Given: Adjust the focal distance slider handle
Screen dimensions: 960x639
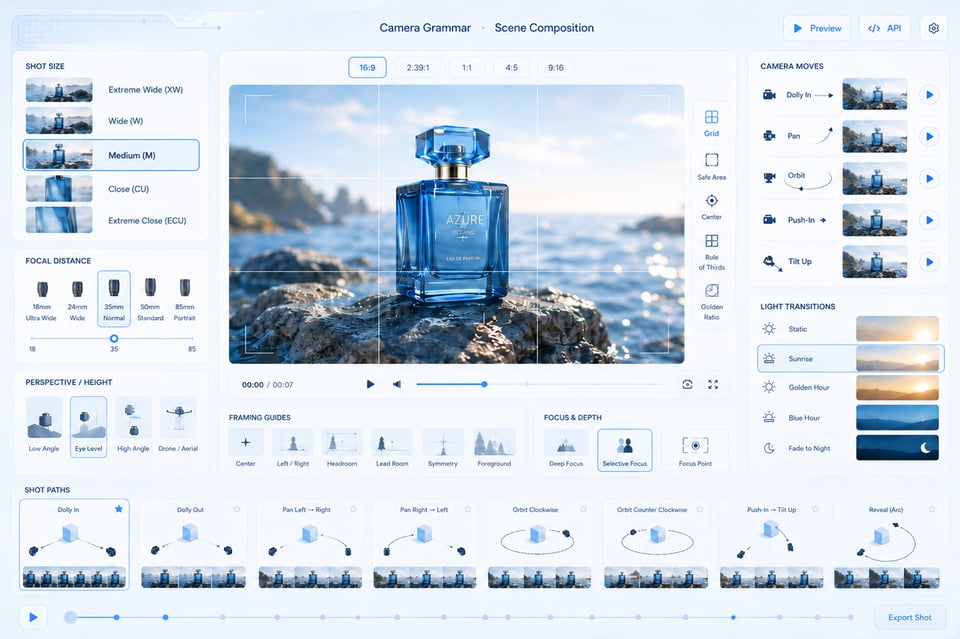Looking at the screenshot, I should pos(114,338).
